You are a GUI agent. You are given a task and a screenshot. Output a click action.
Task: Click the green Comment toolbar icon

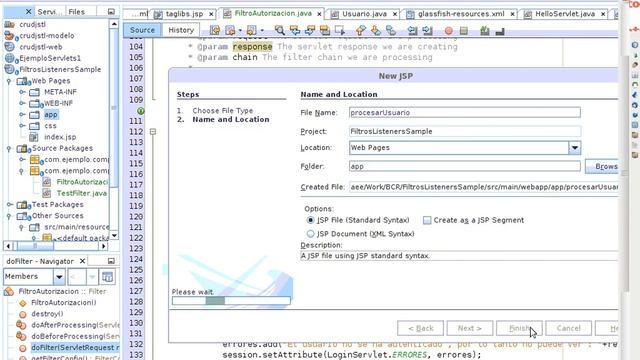click(484, 30)
